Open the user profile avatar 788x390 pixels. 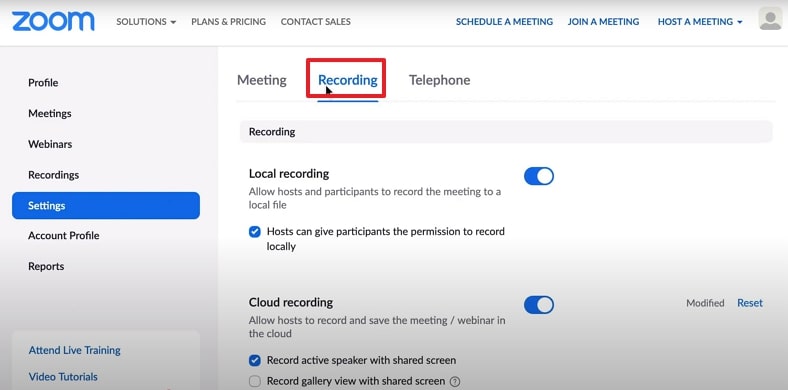click(x=770, y=19)
